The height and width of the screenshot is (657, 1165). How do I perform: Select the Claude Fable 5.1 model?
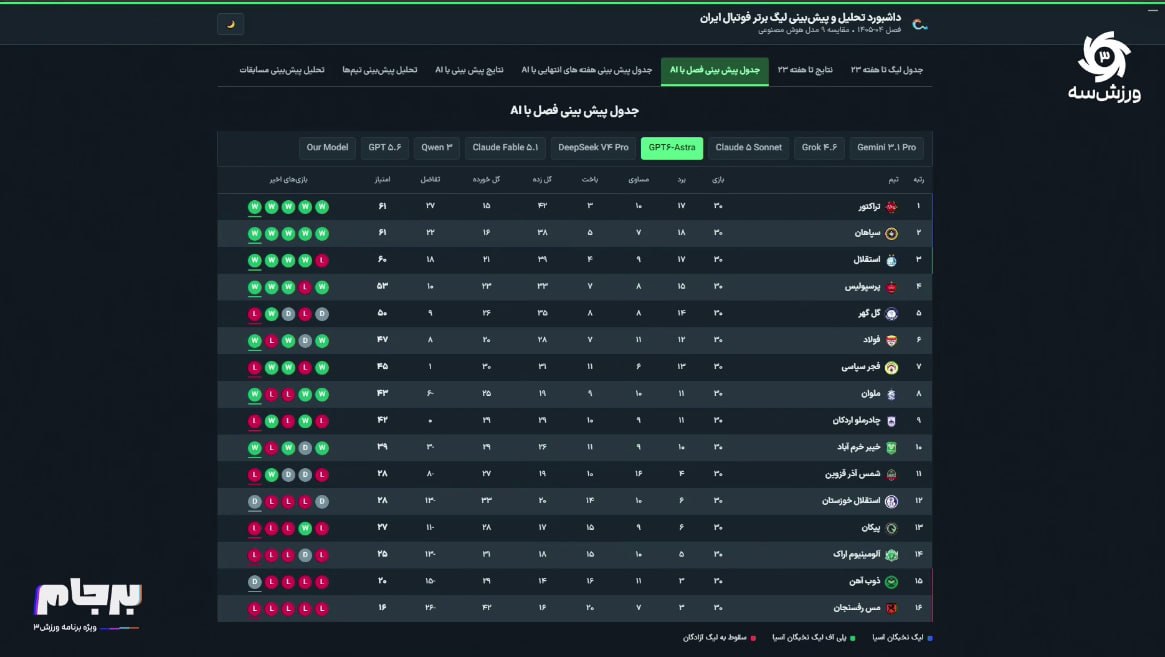pyautogui.click(x=505, y=148)
